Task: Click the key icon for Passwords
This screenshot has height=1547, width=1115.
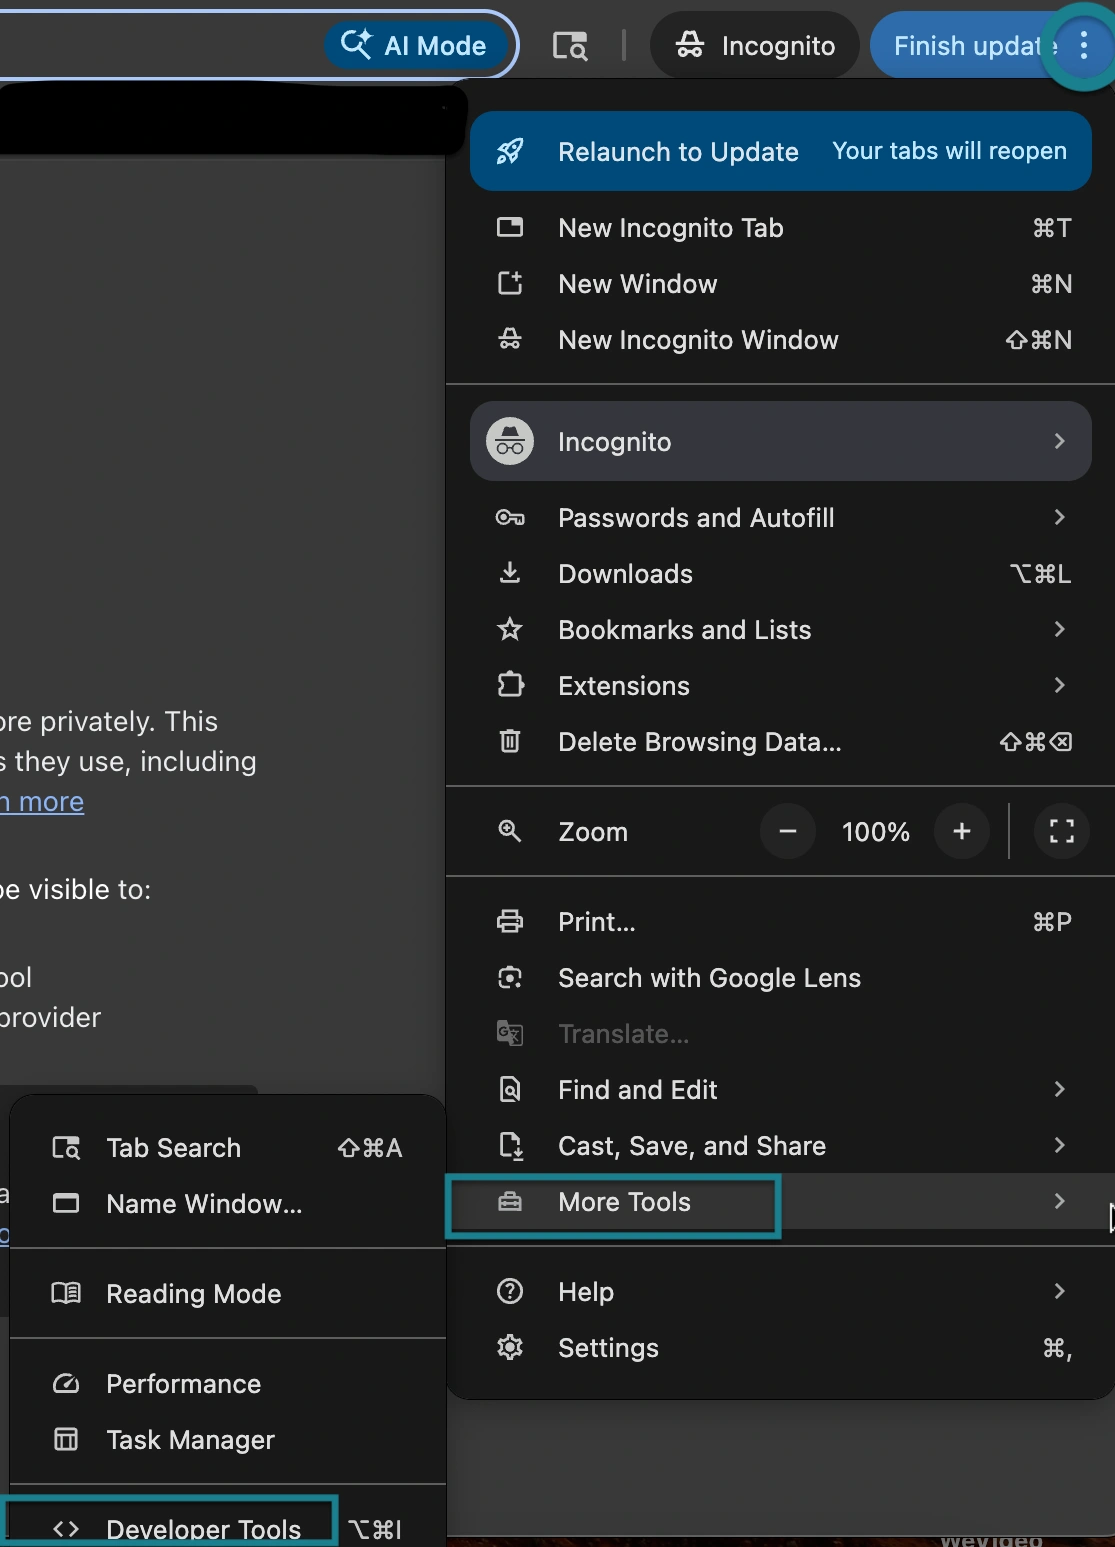Action: point(510,517)
